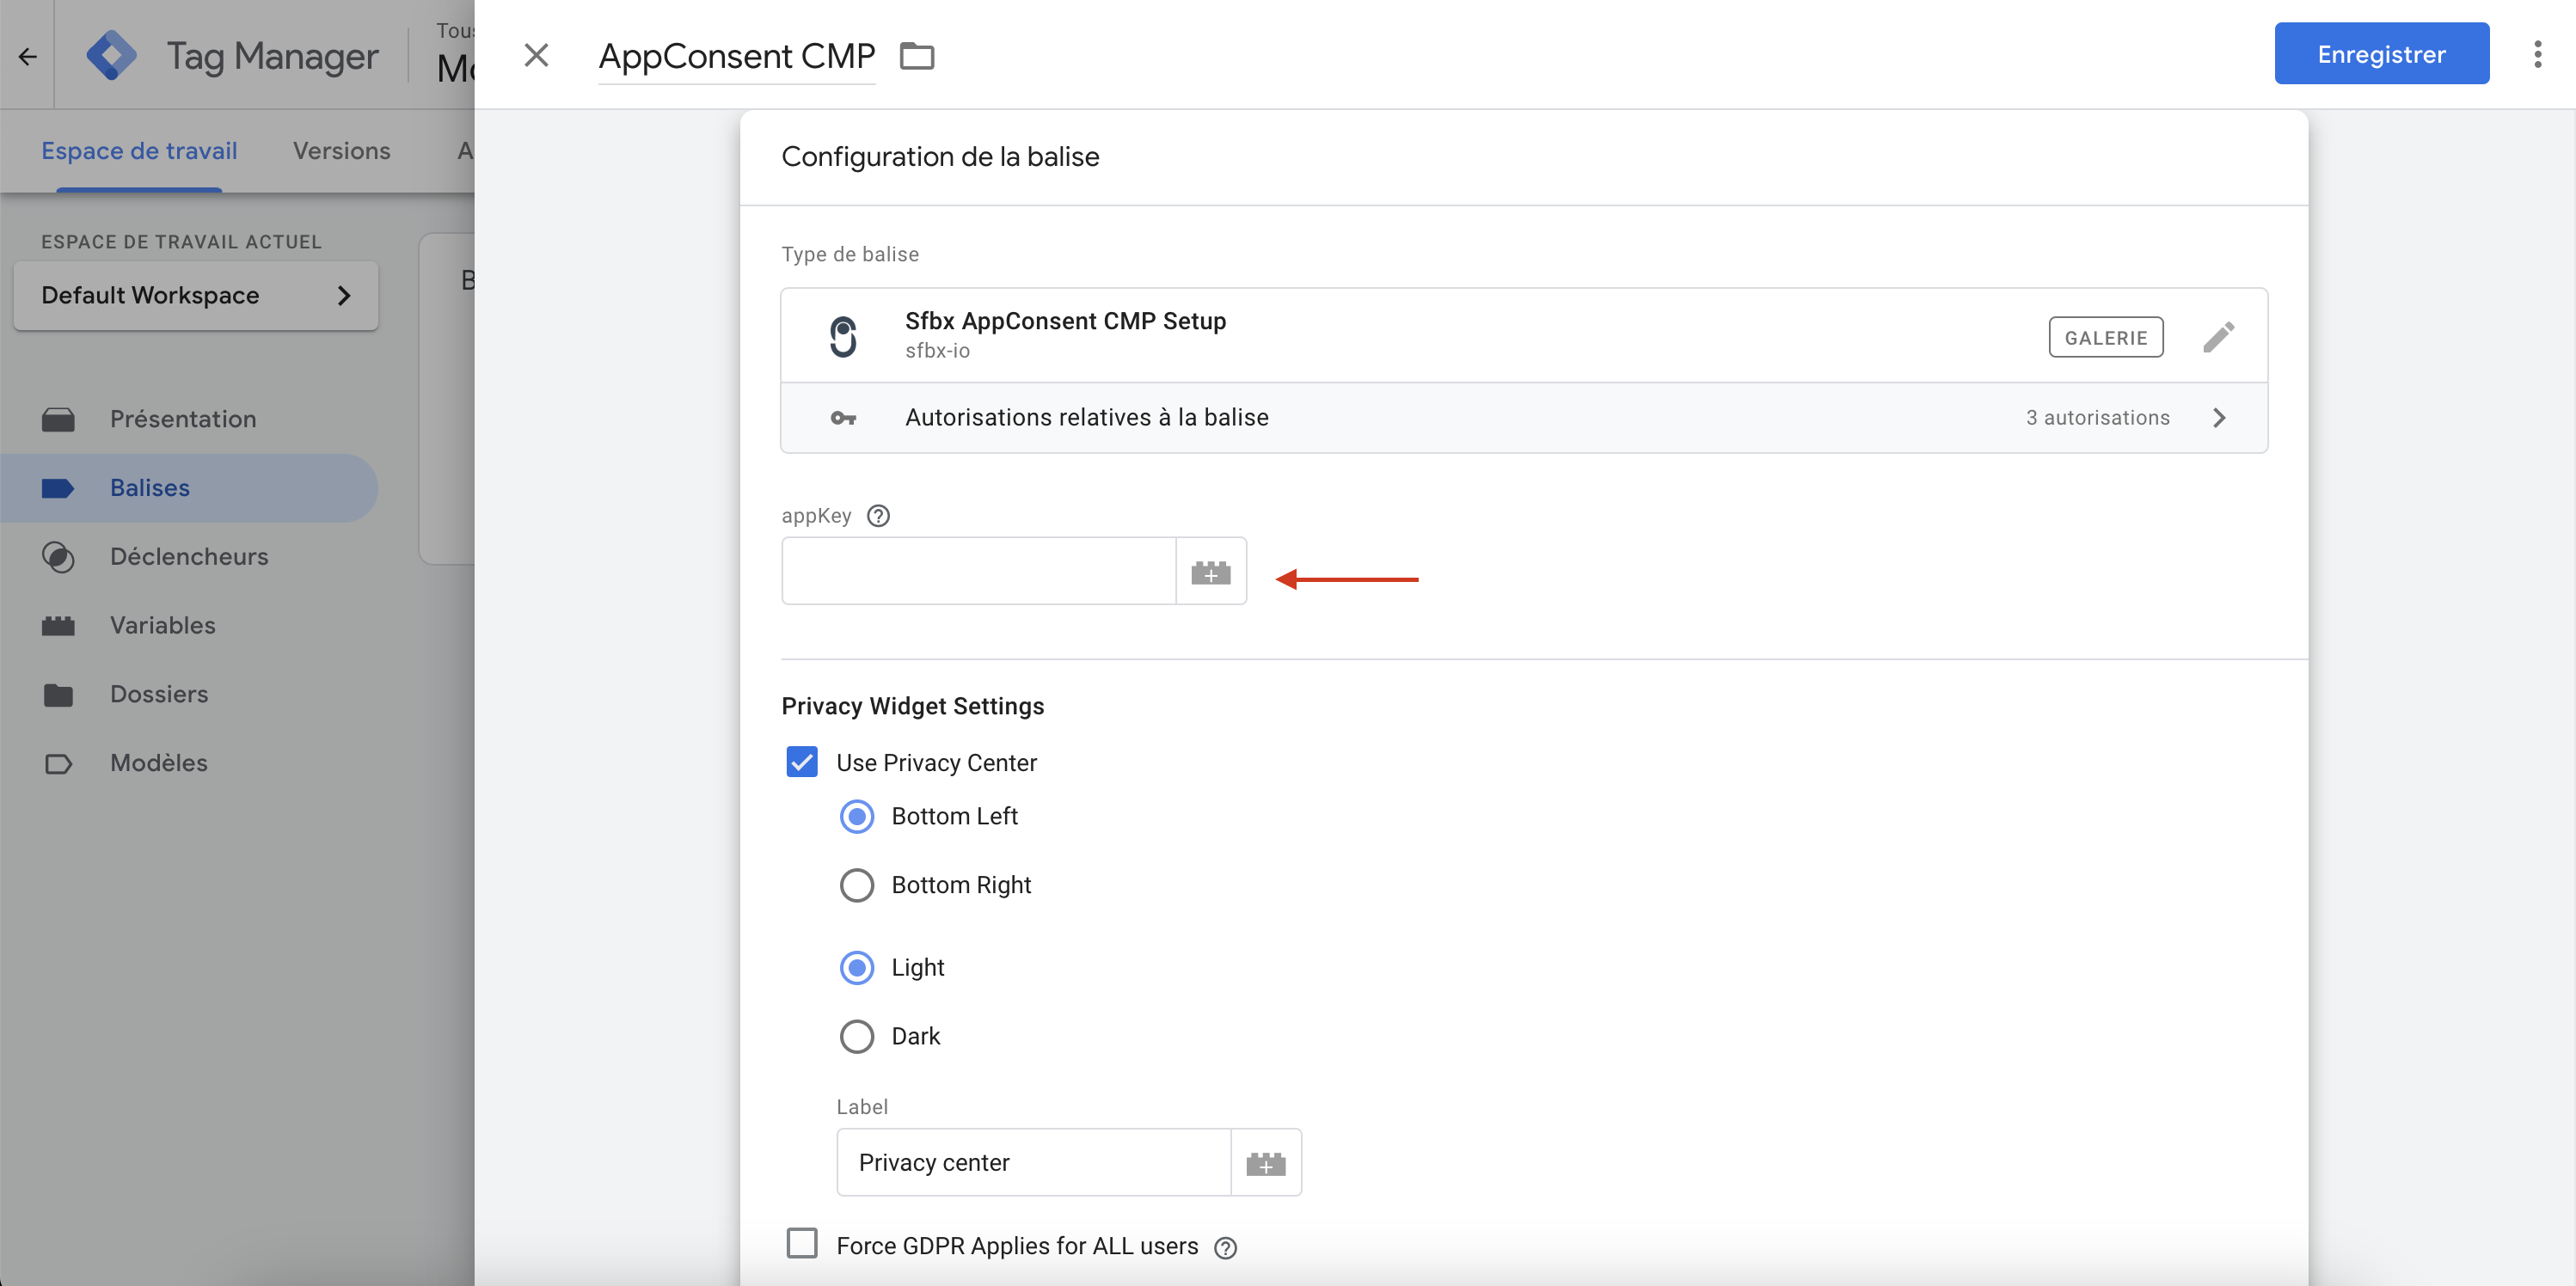Screen dimensions: 2576x1286
Task: Insert variable into the appKey field
Action: [x=1210, y=572]
